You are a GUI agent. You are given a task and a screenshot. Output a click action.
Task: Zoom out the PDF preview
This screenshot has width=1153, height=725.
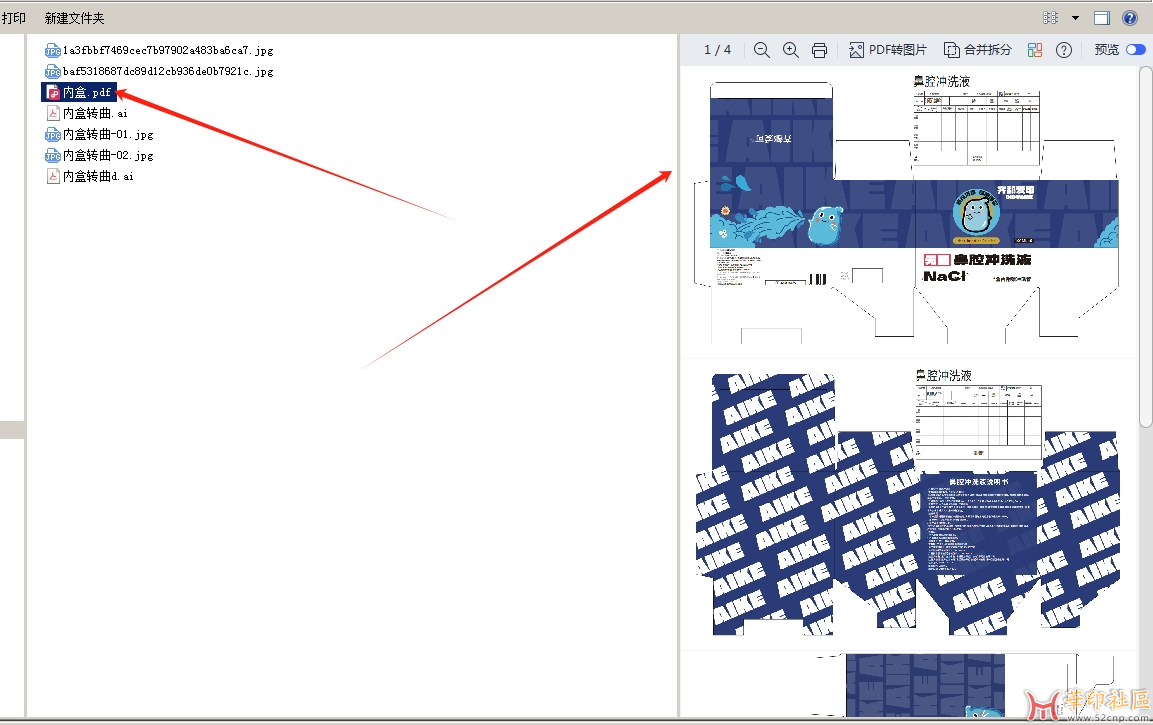pyautogui.click(x=762, y=50)
